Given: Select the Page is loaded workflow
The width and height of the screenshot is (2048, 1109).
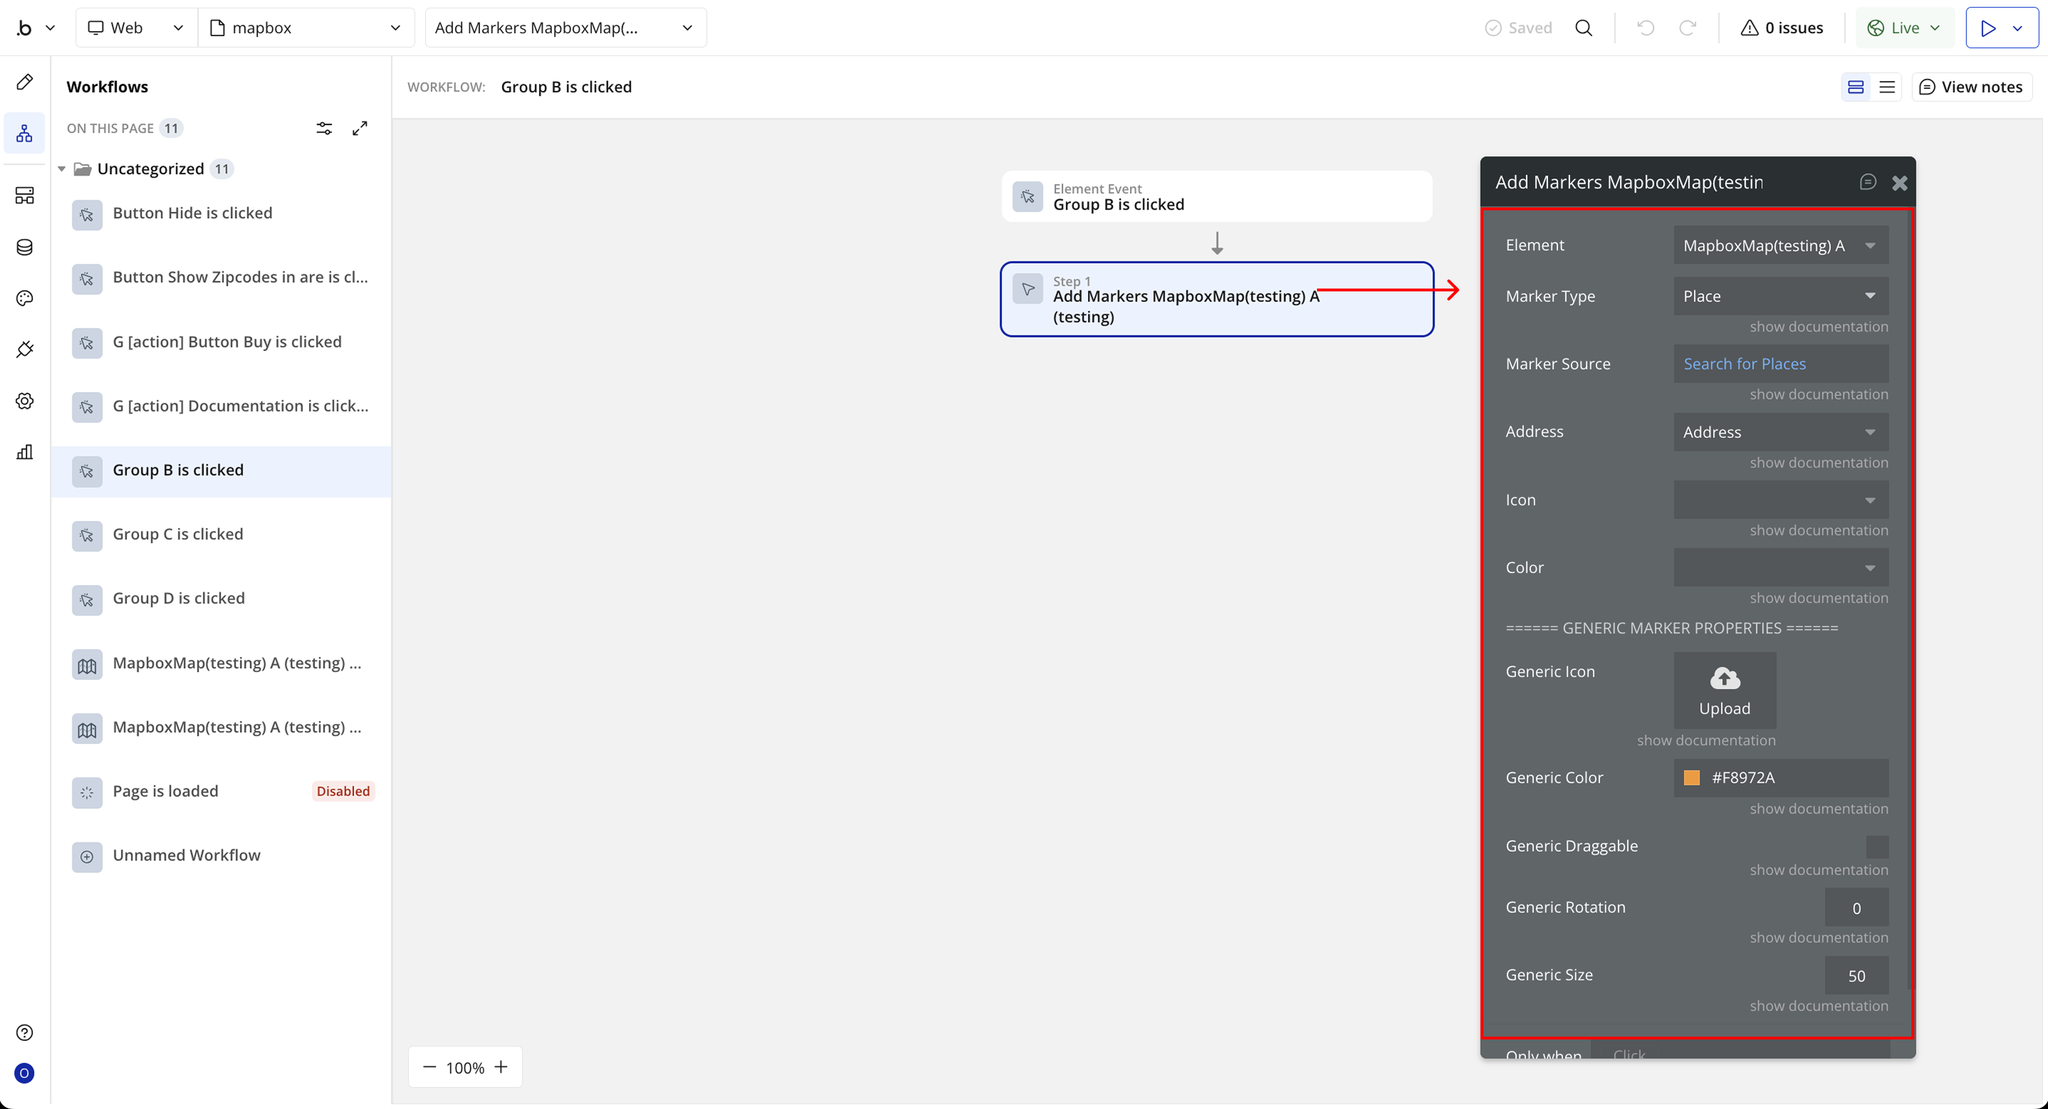Looking at the screenshot, I should coord(165,791).
